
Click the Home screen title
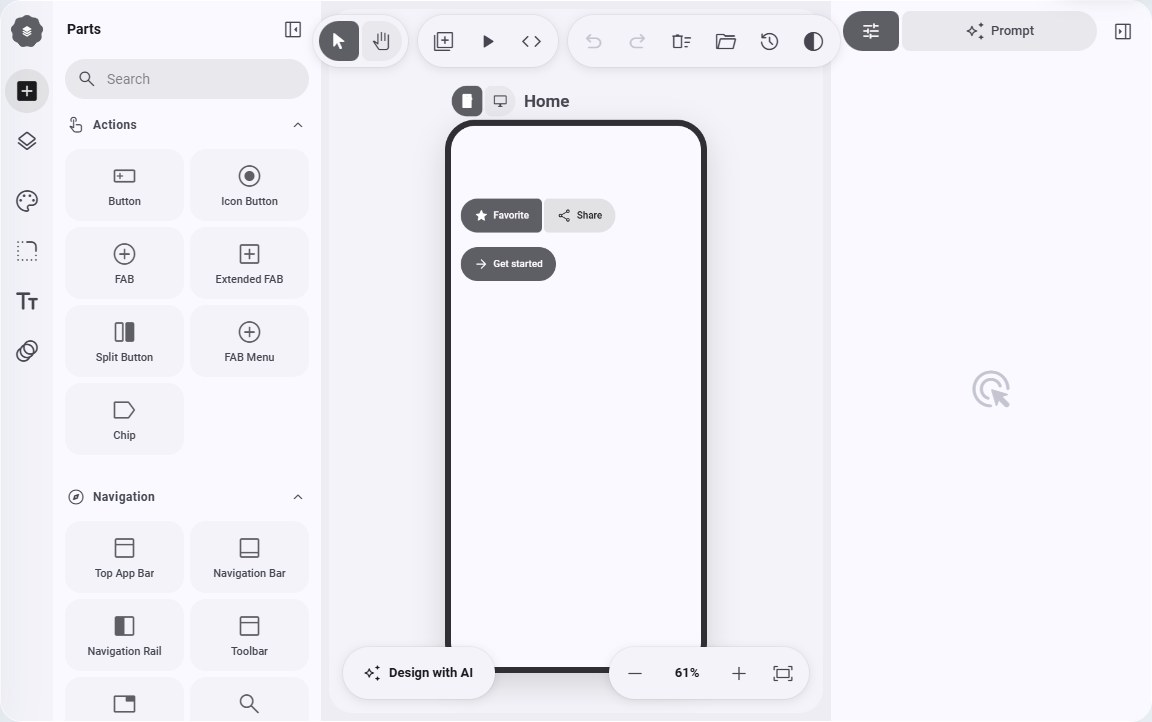click(x=547, y=101)
